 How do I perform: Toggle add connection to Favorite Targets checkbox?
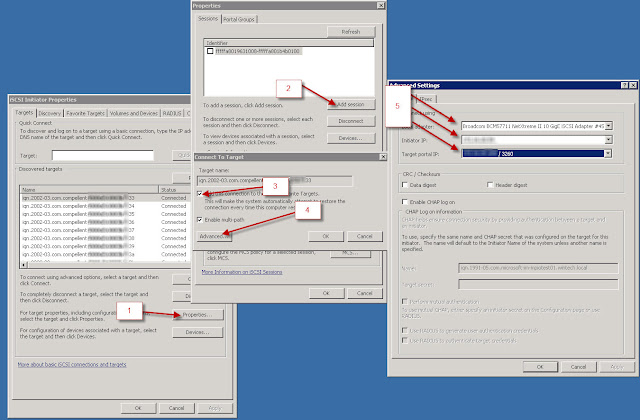pos(200,193)
